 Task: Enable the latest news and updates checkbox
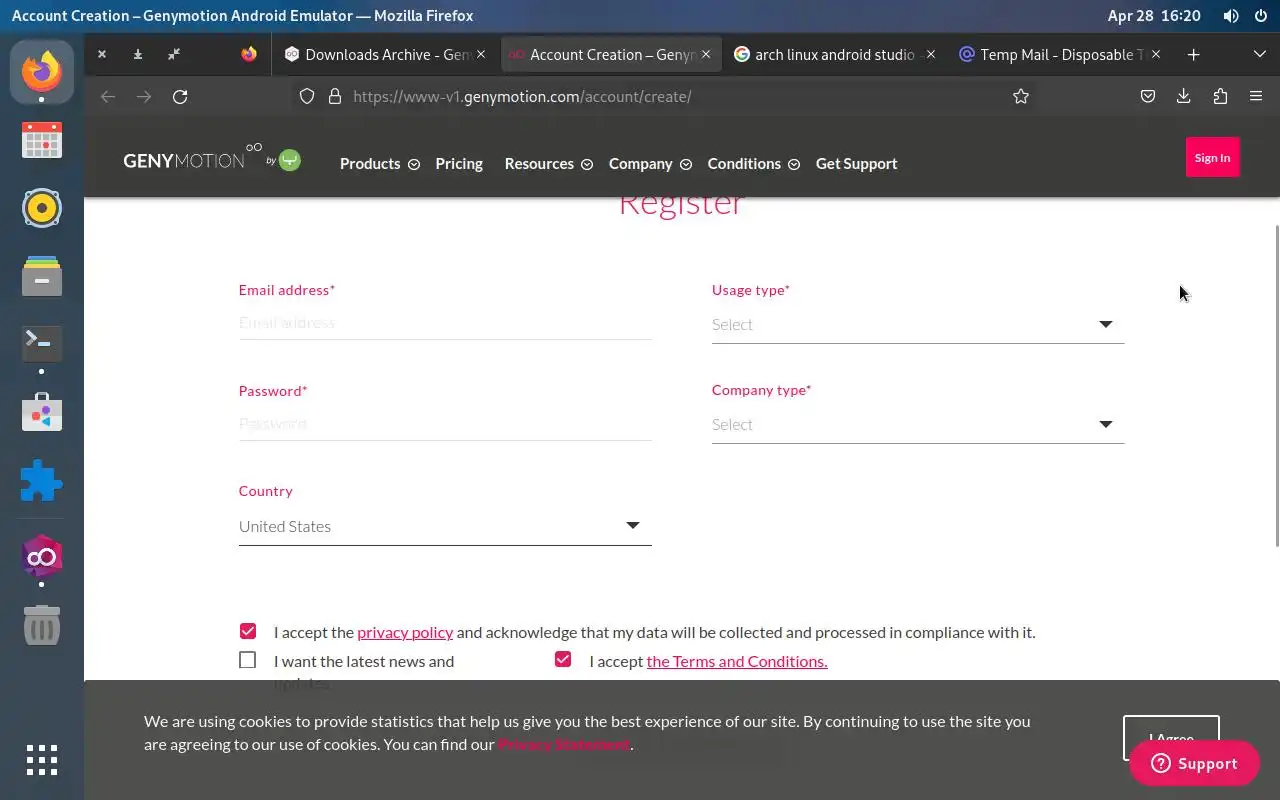(x=248, y=660)
